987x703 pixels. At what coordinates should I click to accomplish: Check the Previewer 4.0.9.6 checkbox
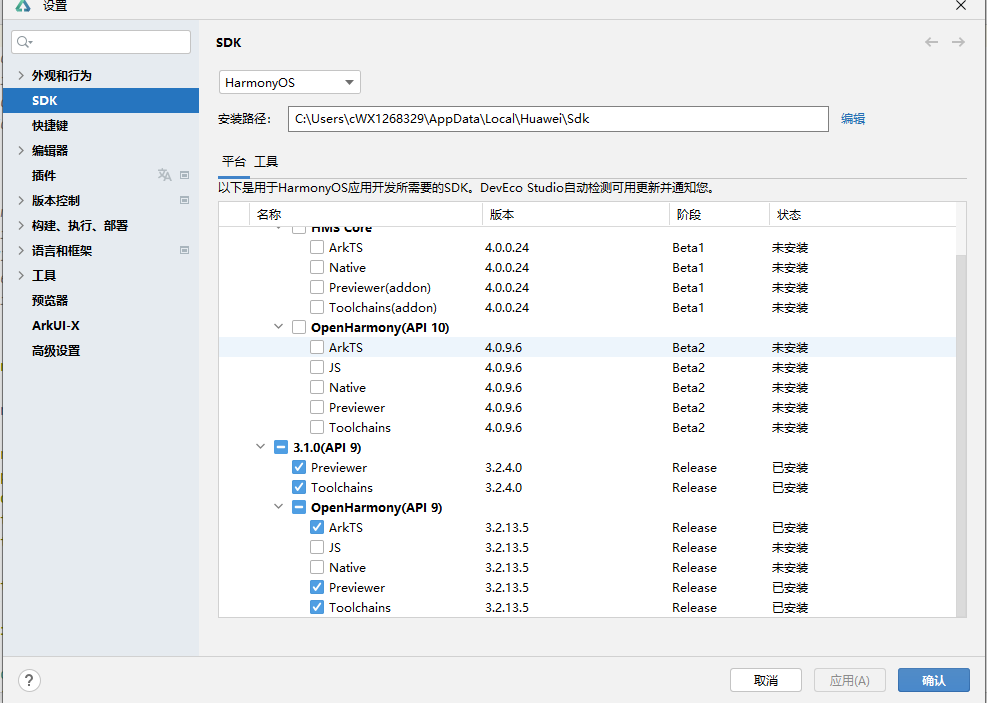(x=317, y=407)
